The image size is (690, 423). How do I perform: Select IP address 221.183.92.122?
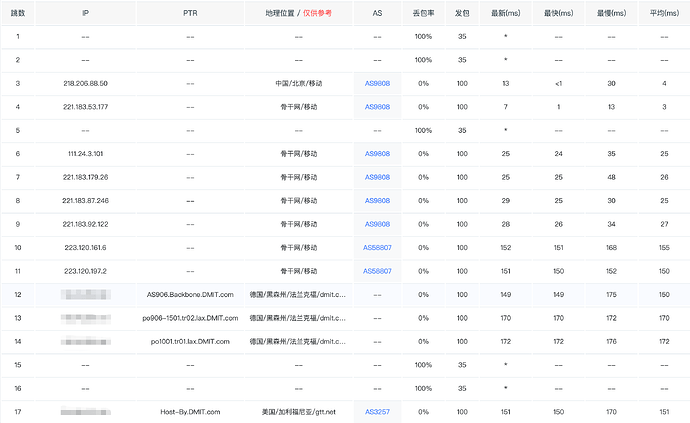85,224
